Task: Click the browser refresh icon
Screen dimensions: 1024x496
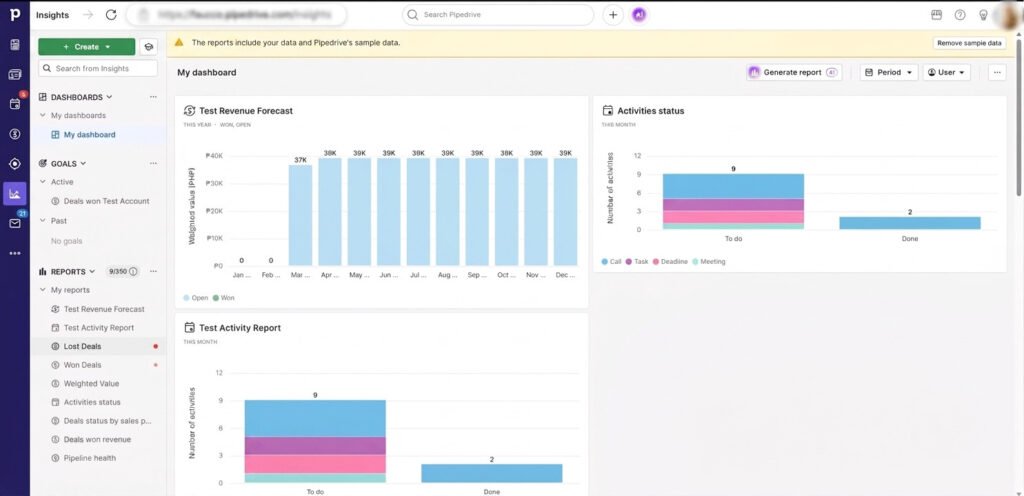Action: [x=111, y=15]
